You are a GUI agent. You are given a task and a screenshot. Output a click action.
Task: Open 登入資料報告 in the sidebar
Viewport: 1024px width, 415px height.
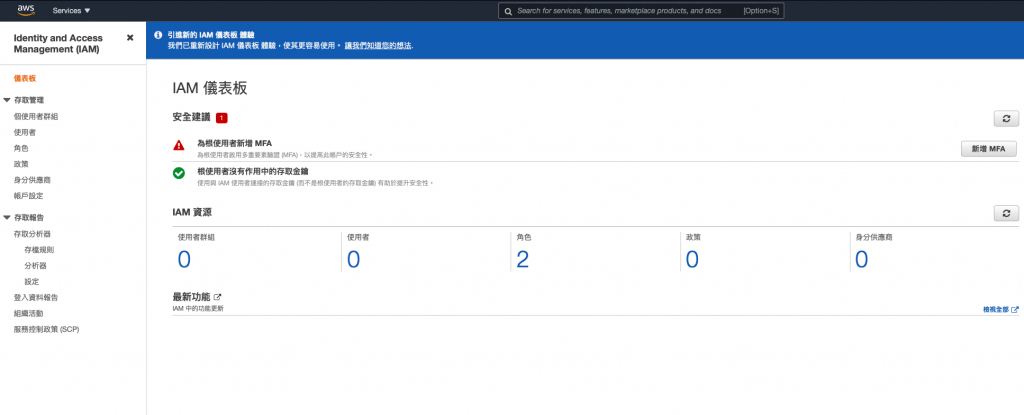click(x=36, y=297)
